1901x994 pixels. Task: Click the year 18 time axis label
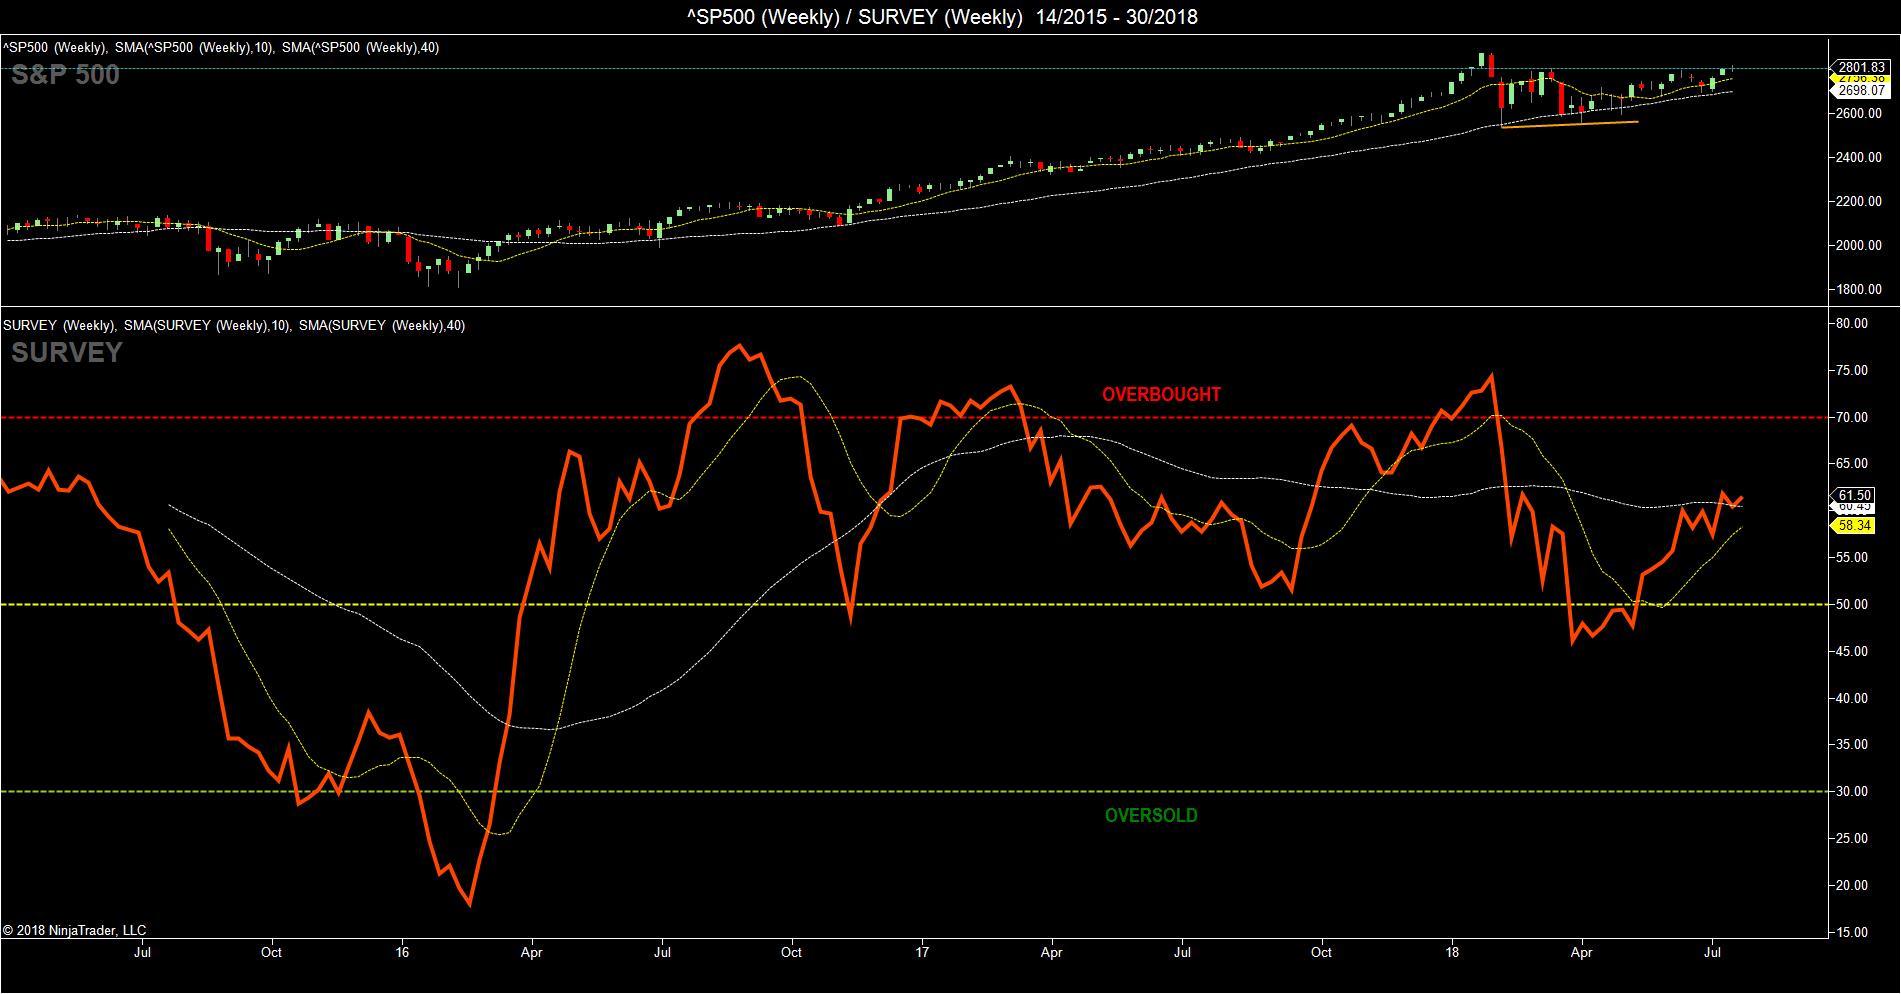click(x=1451, y=952)
